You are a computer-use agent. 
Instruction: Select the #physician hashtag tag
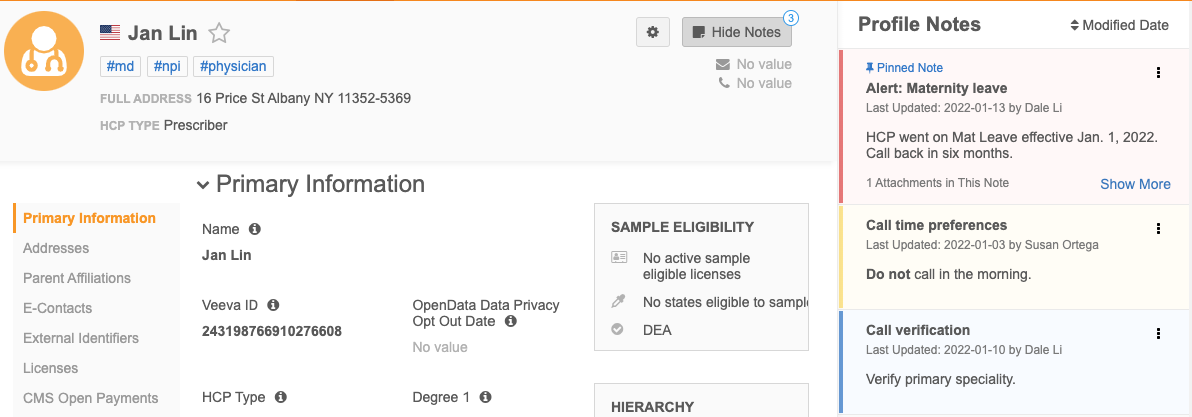[233, 66]
